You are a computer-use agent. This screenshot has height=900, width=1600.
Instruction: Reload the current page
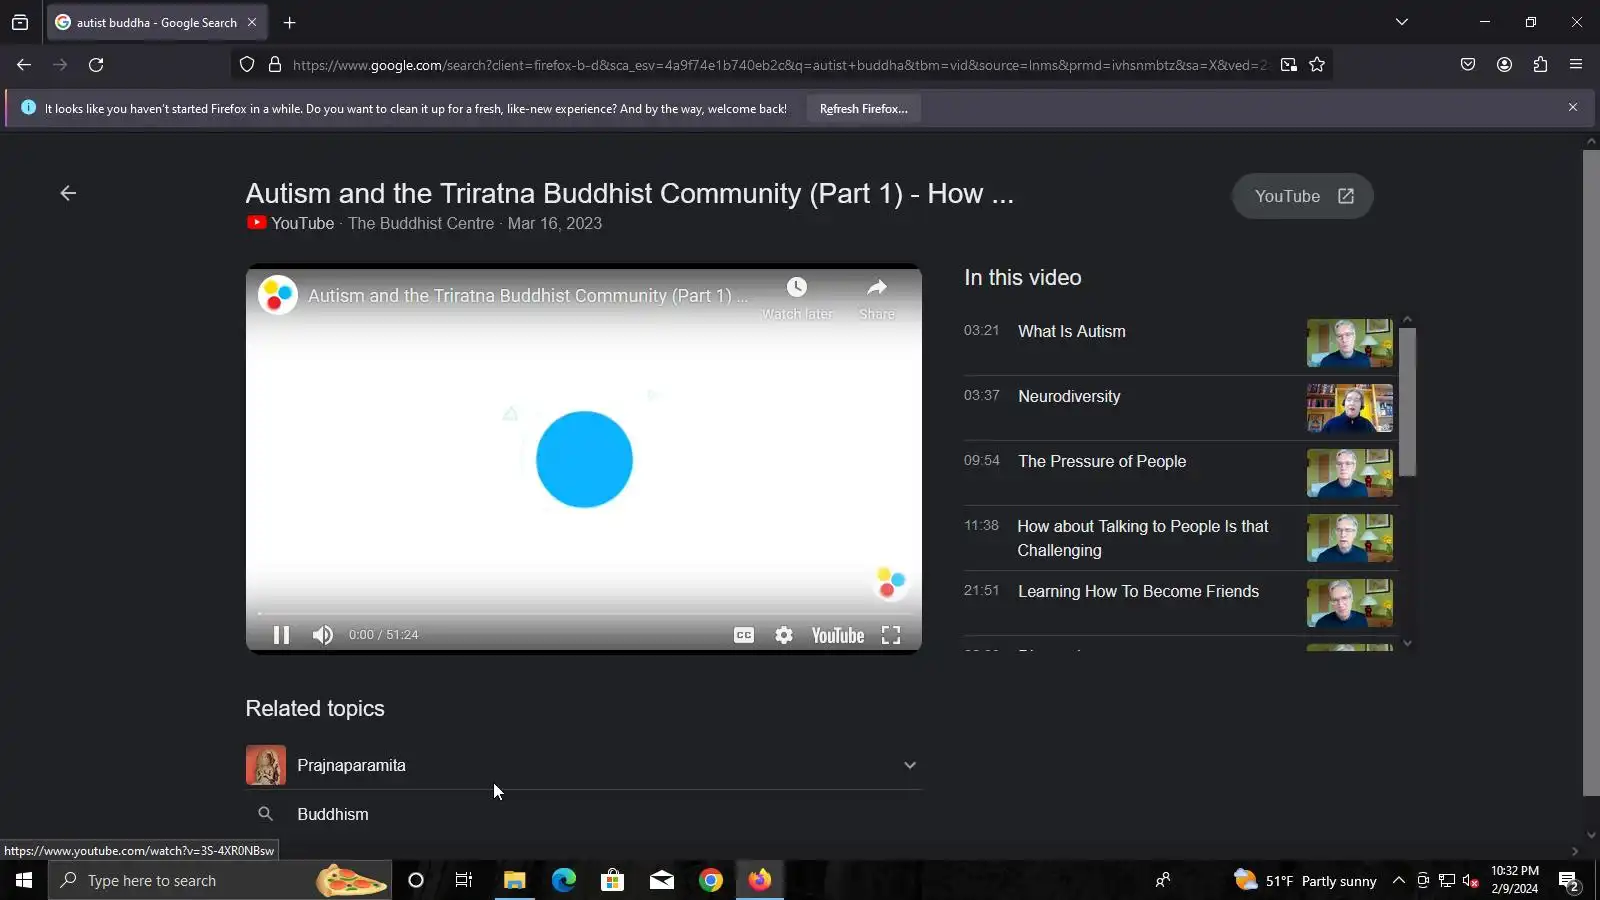[96, 65]
